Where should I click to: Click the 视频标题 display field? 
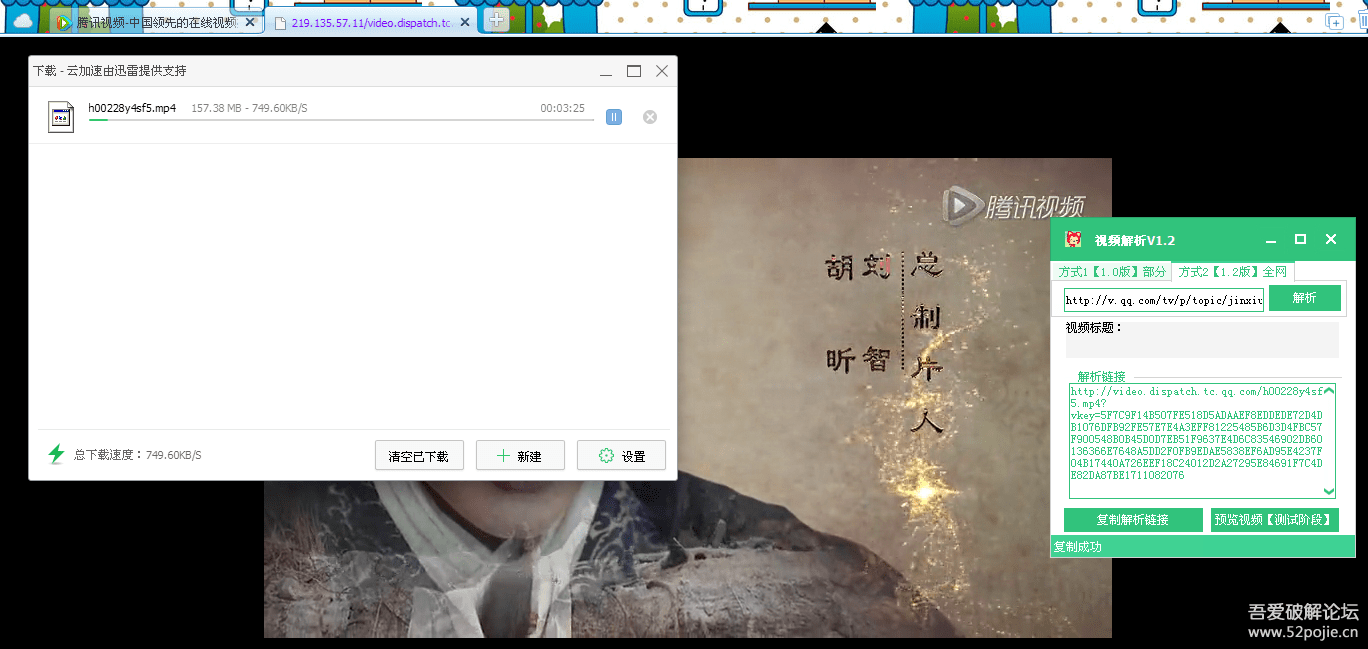1202,339
